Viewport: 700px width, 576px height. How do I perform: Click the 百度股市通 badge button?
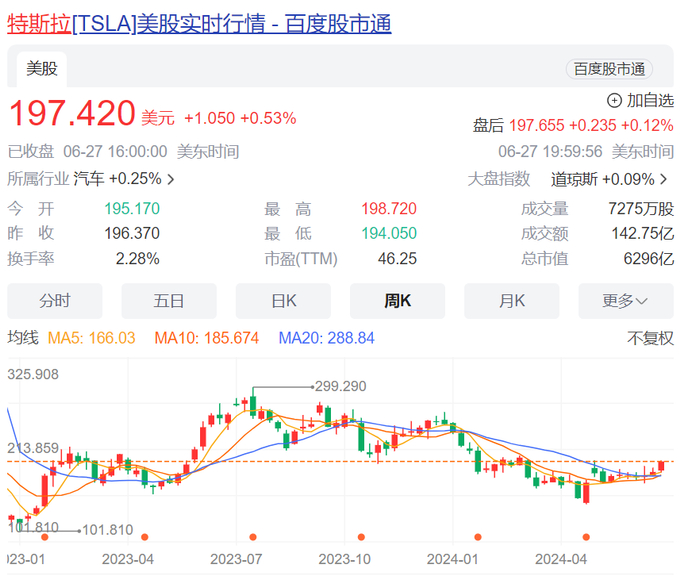click(x=609, y=69)
